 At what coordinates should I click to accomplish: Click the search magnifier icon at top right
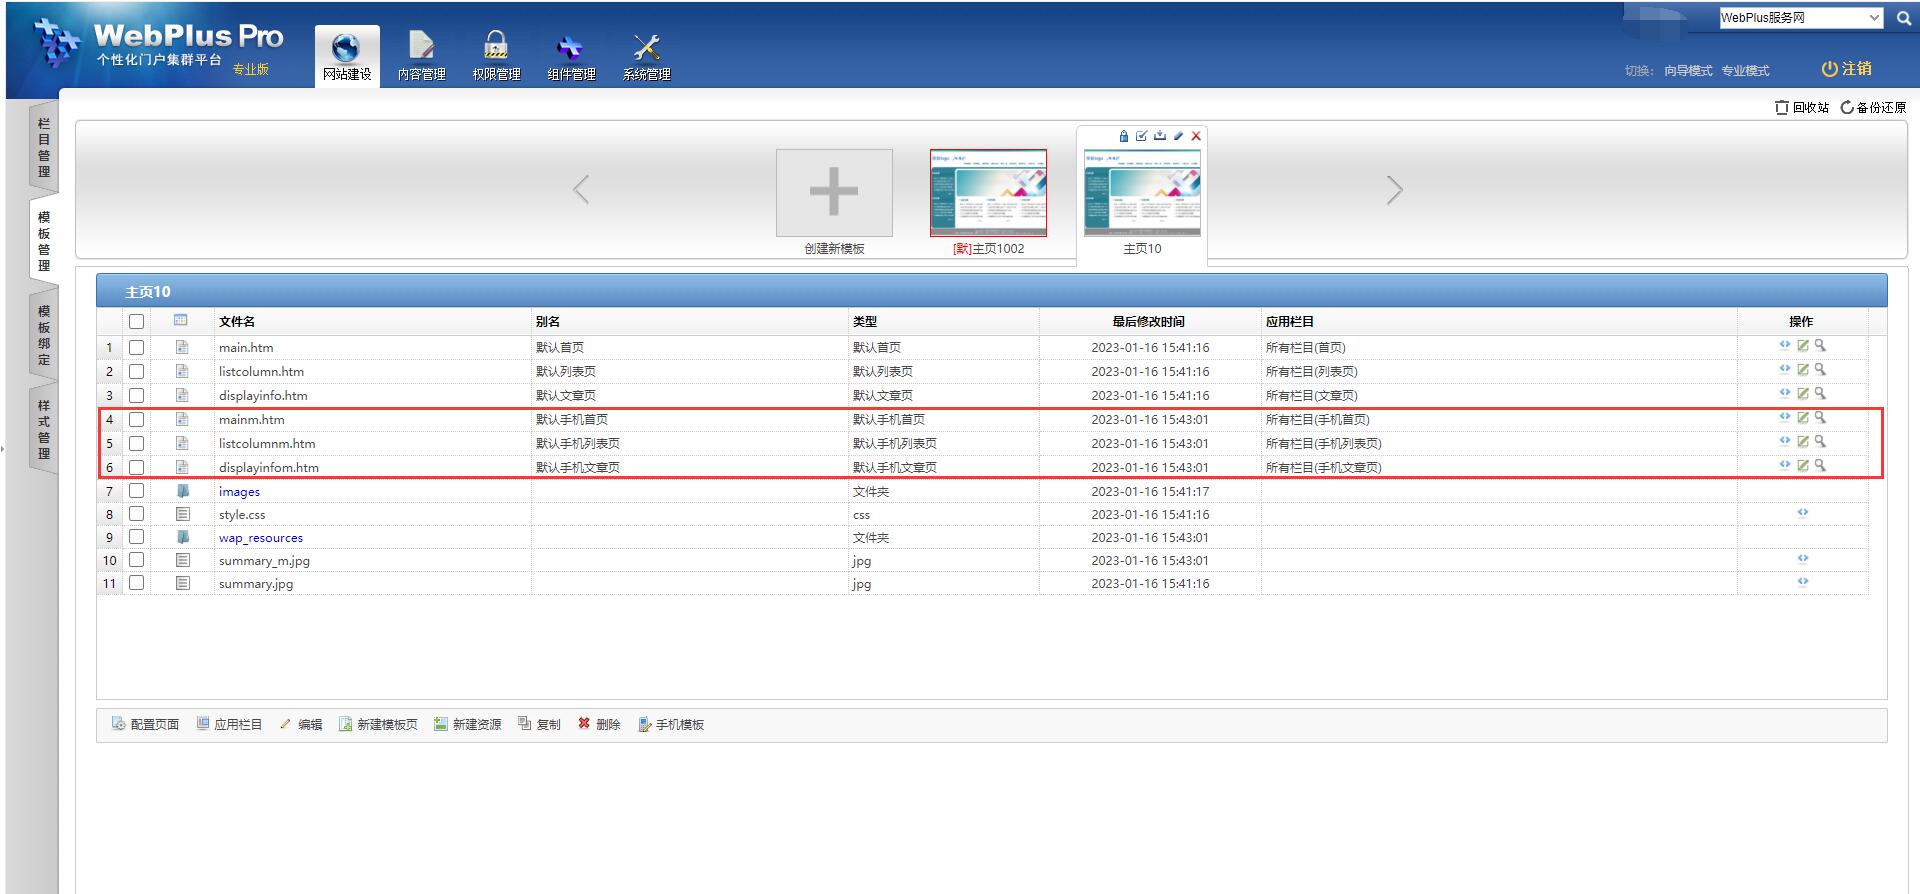pos(1903,18)
